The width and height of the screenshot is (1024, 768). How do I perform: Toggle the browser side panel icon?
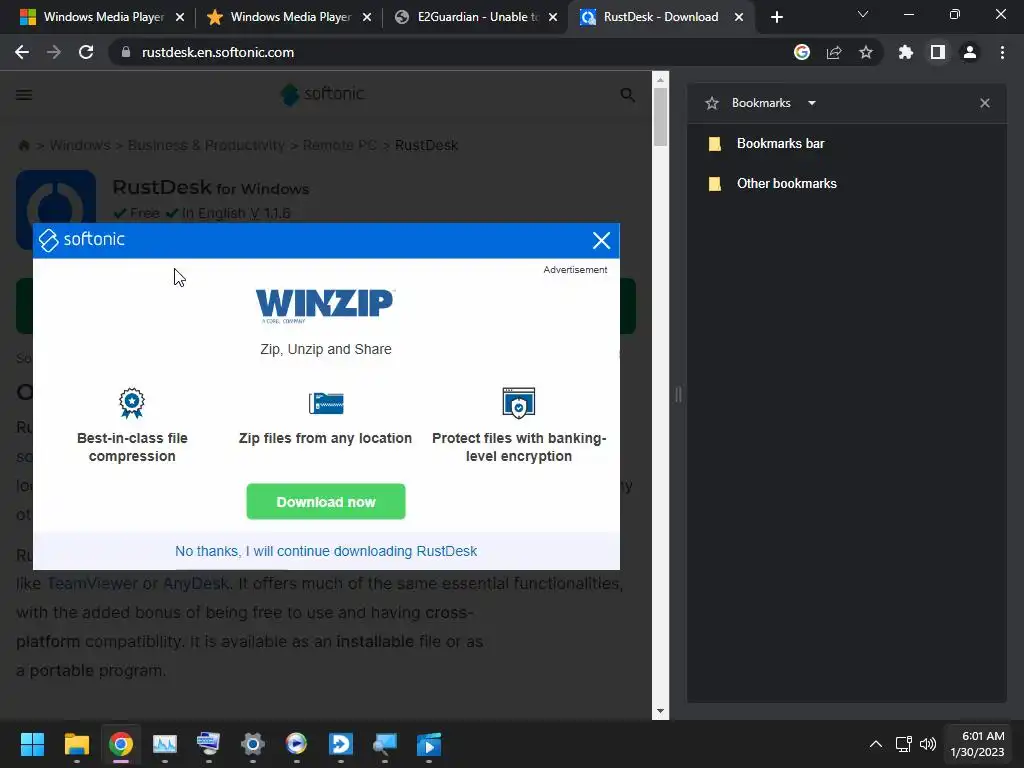pos(938,52)
